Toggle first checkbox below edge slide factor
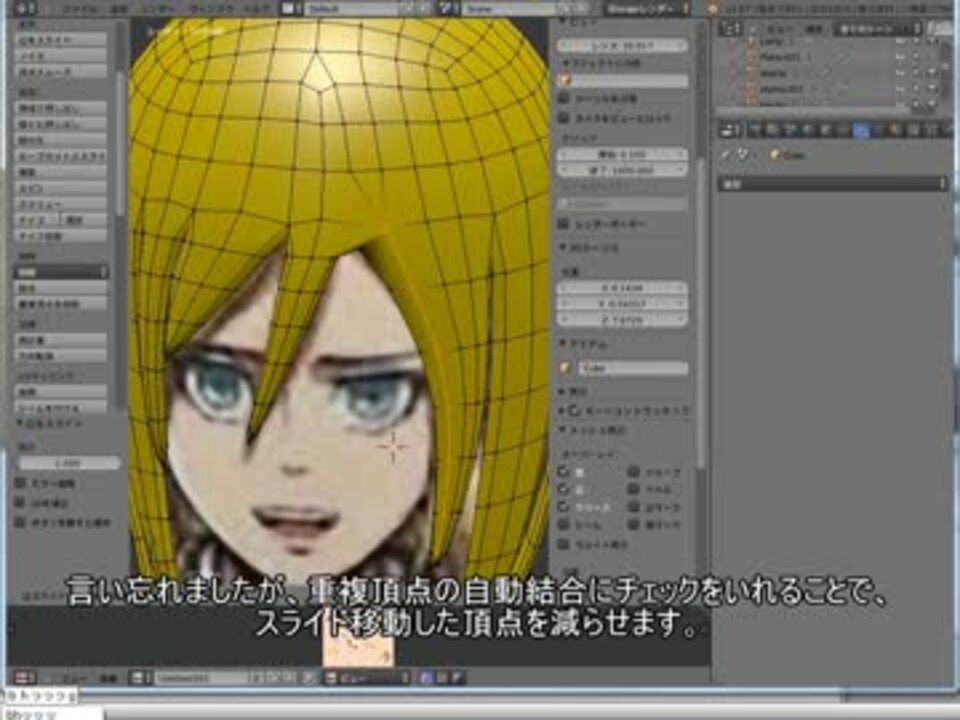The image size is (960, 720). (x=21, y=483)
